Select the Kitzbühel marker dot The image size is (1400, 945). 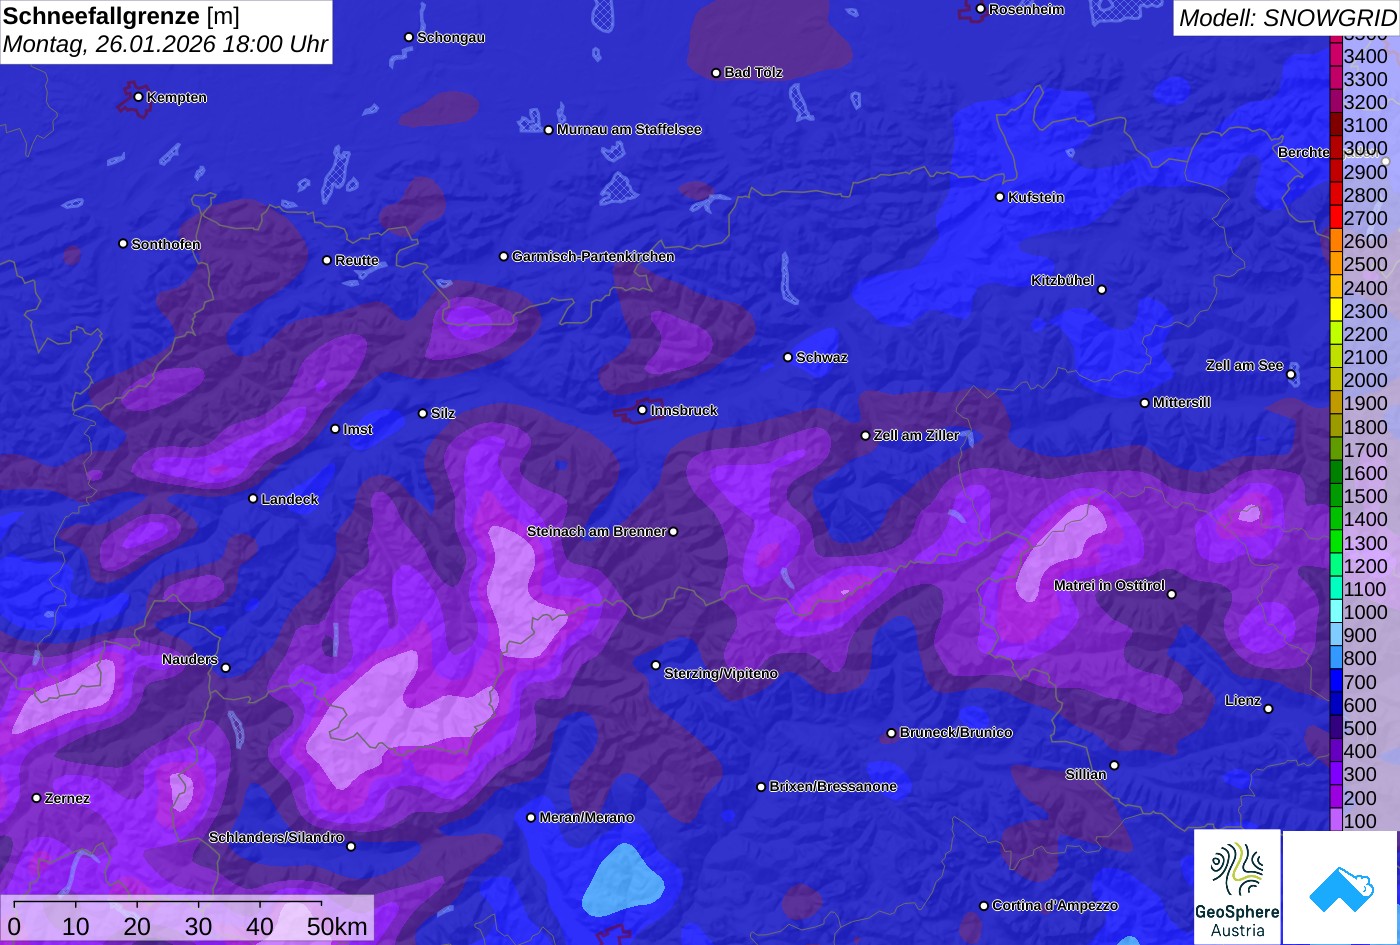(x=1102, y=290)
